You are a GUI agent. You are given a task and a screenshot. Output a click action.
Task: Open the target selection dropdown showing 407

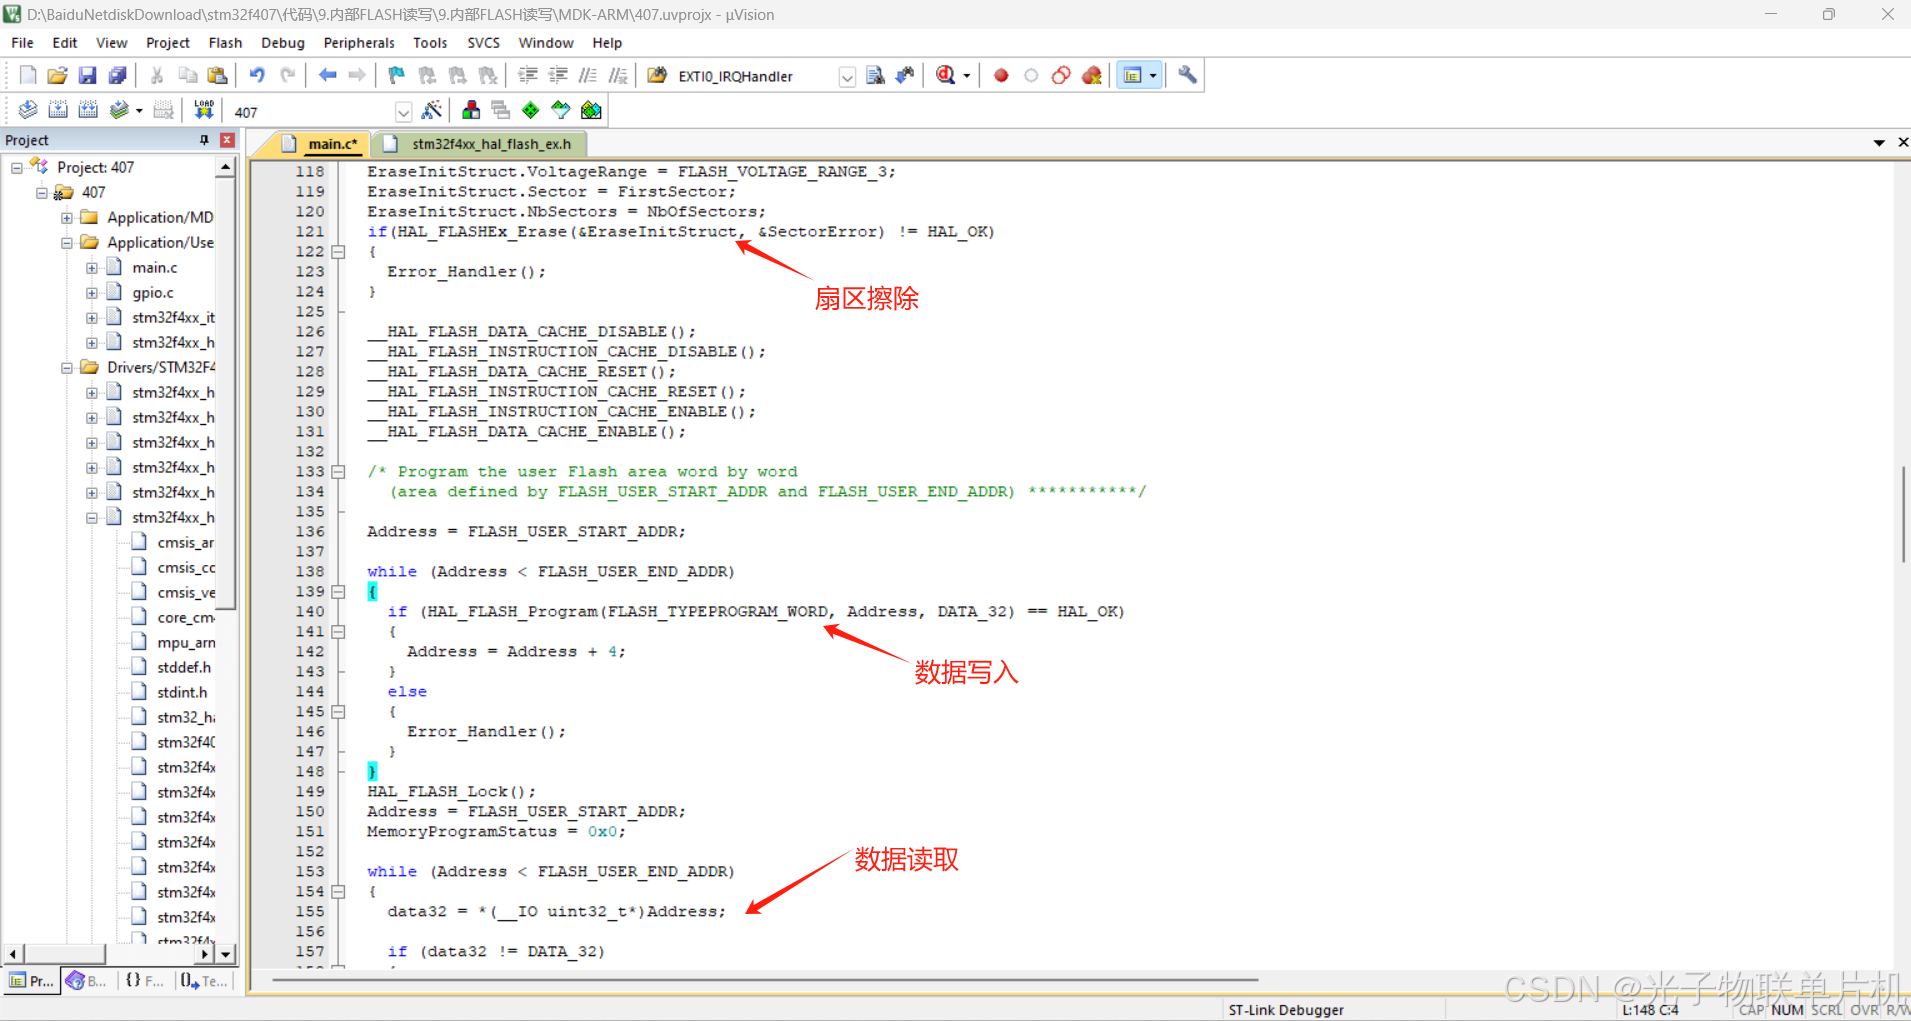[403, 111]
